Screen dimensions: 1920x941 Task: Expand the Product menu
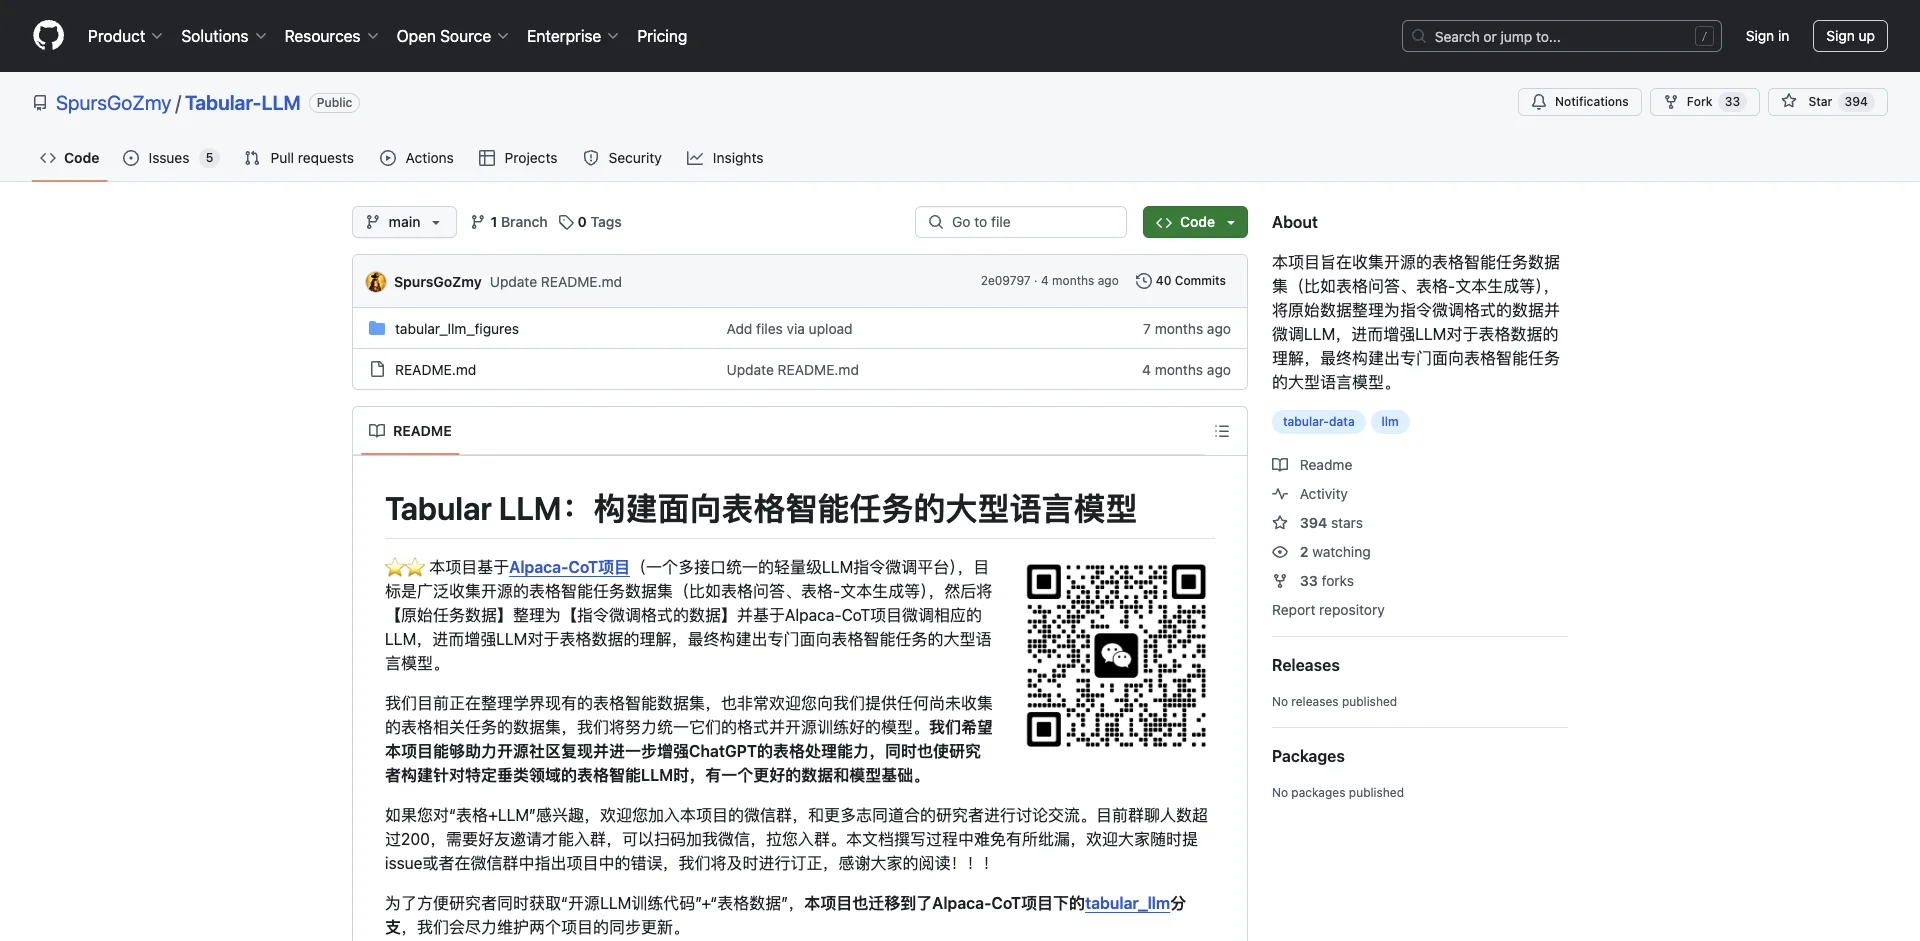click(x=124, y=36)
